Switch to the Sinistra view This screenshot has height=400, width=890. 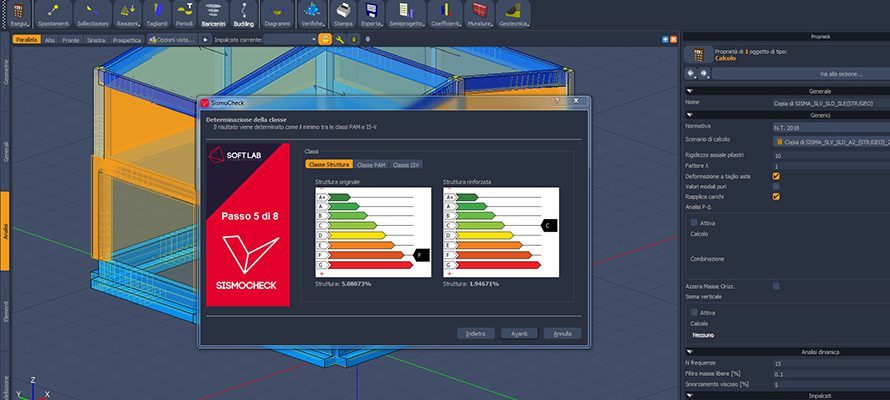[x=96, y=40]
